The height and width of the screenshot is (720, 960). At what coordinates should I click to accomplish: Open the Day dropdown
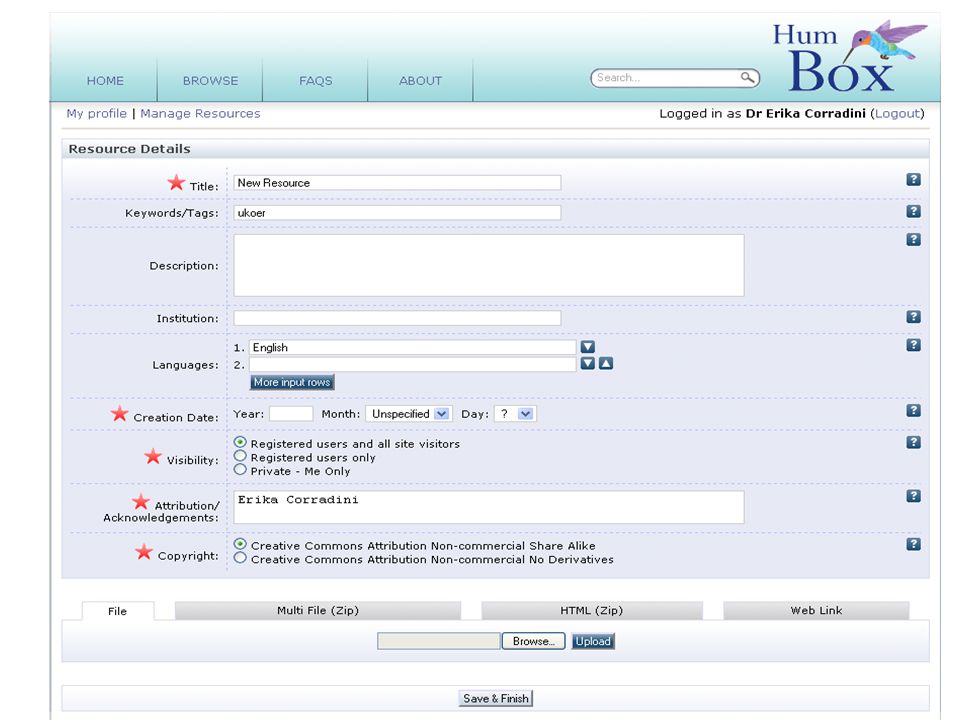pos(515,414)
